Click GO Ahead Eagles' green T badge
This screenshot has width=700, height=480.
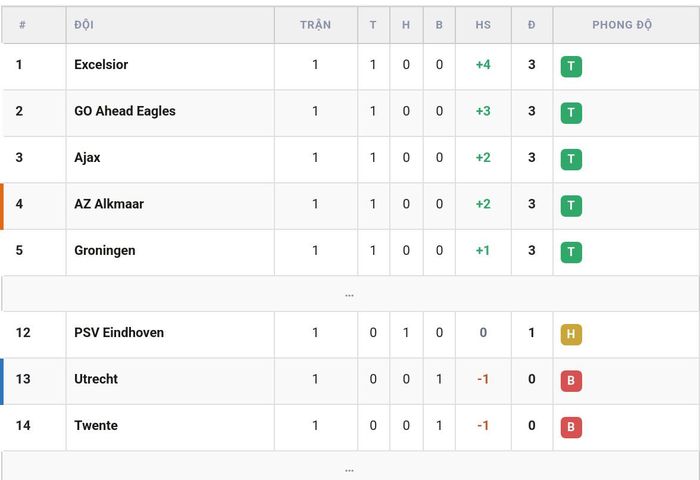point(571,113)
